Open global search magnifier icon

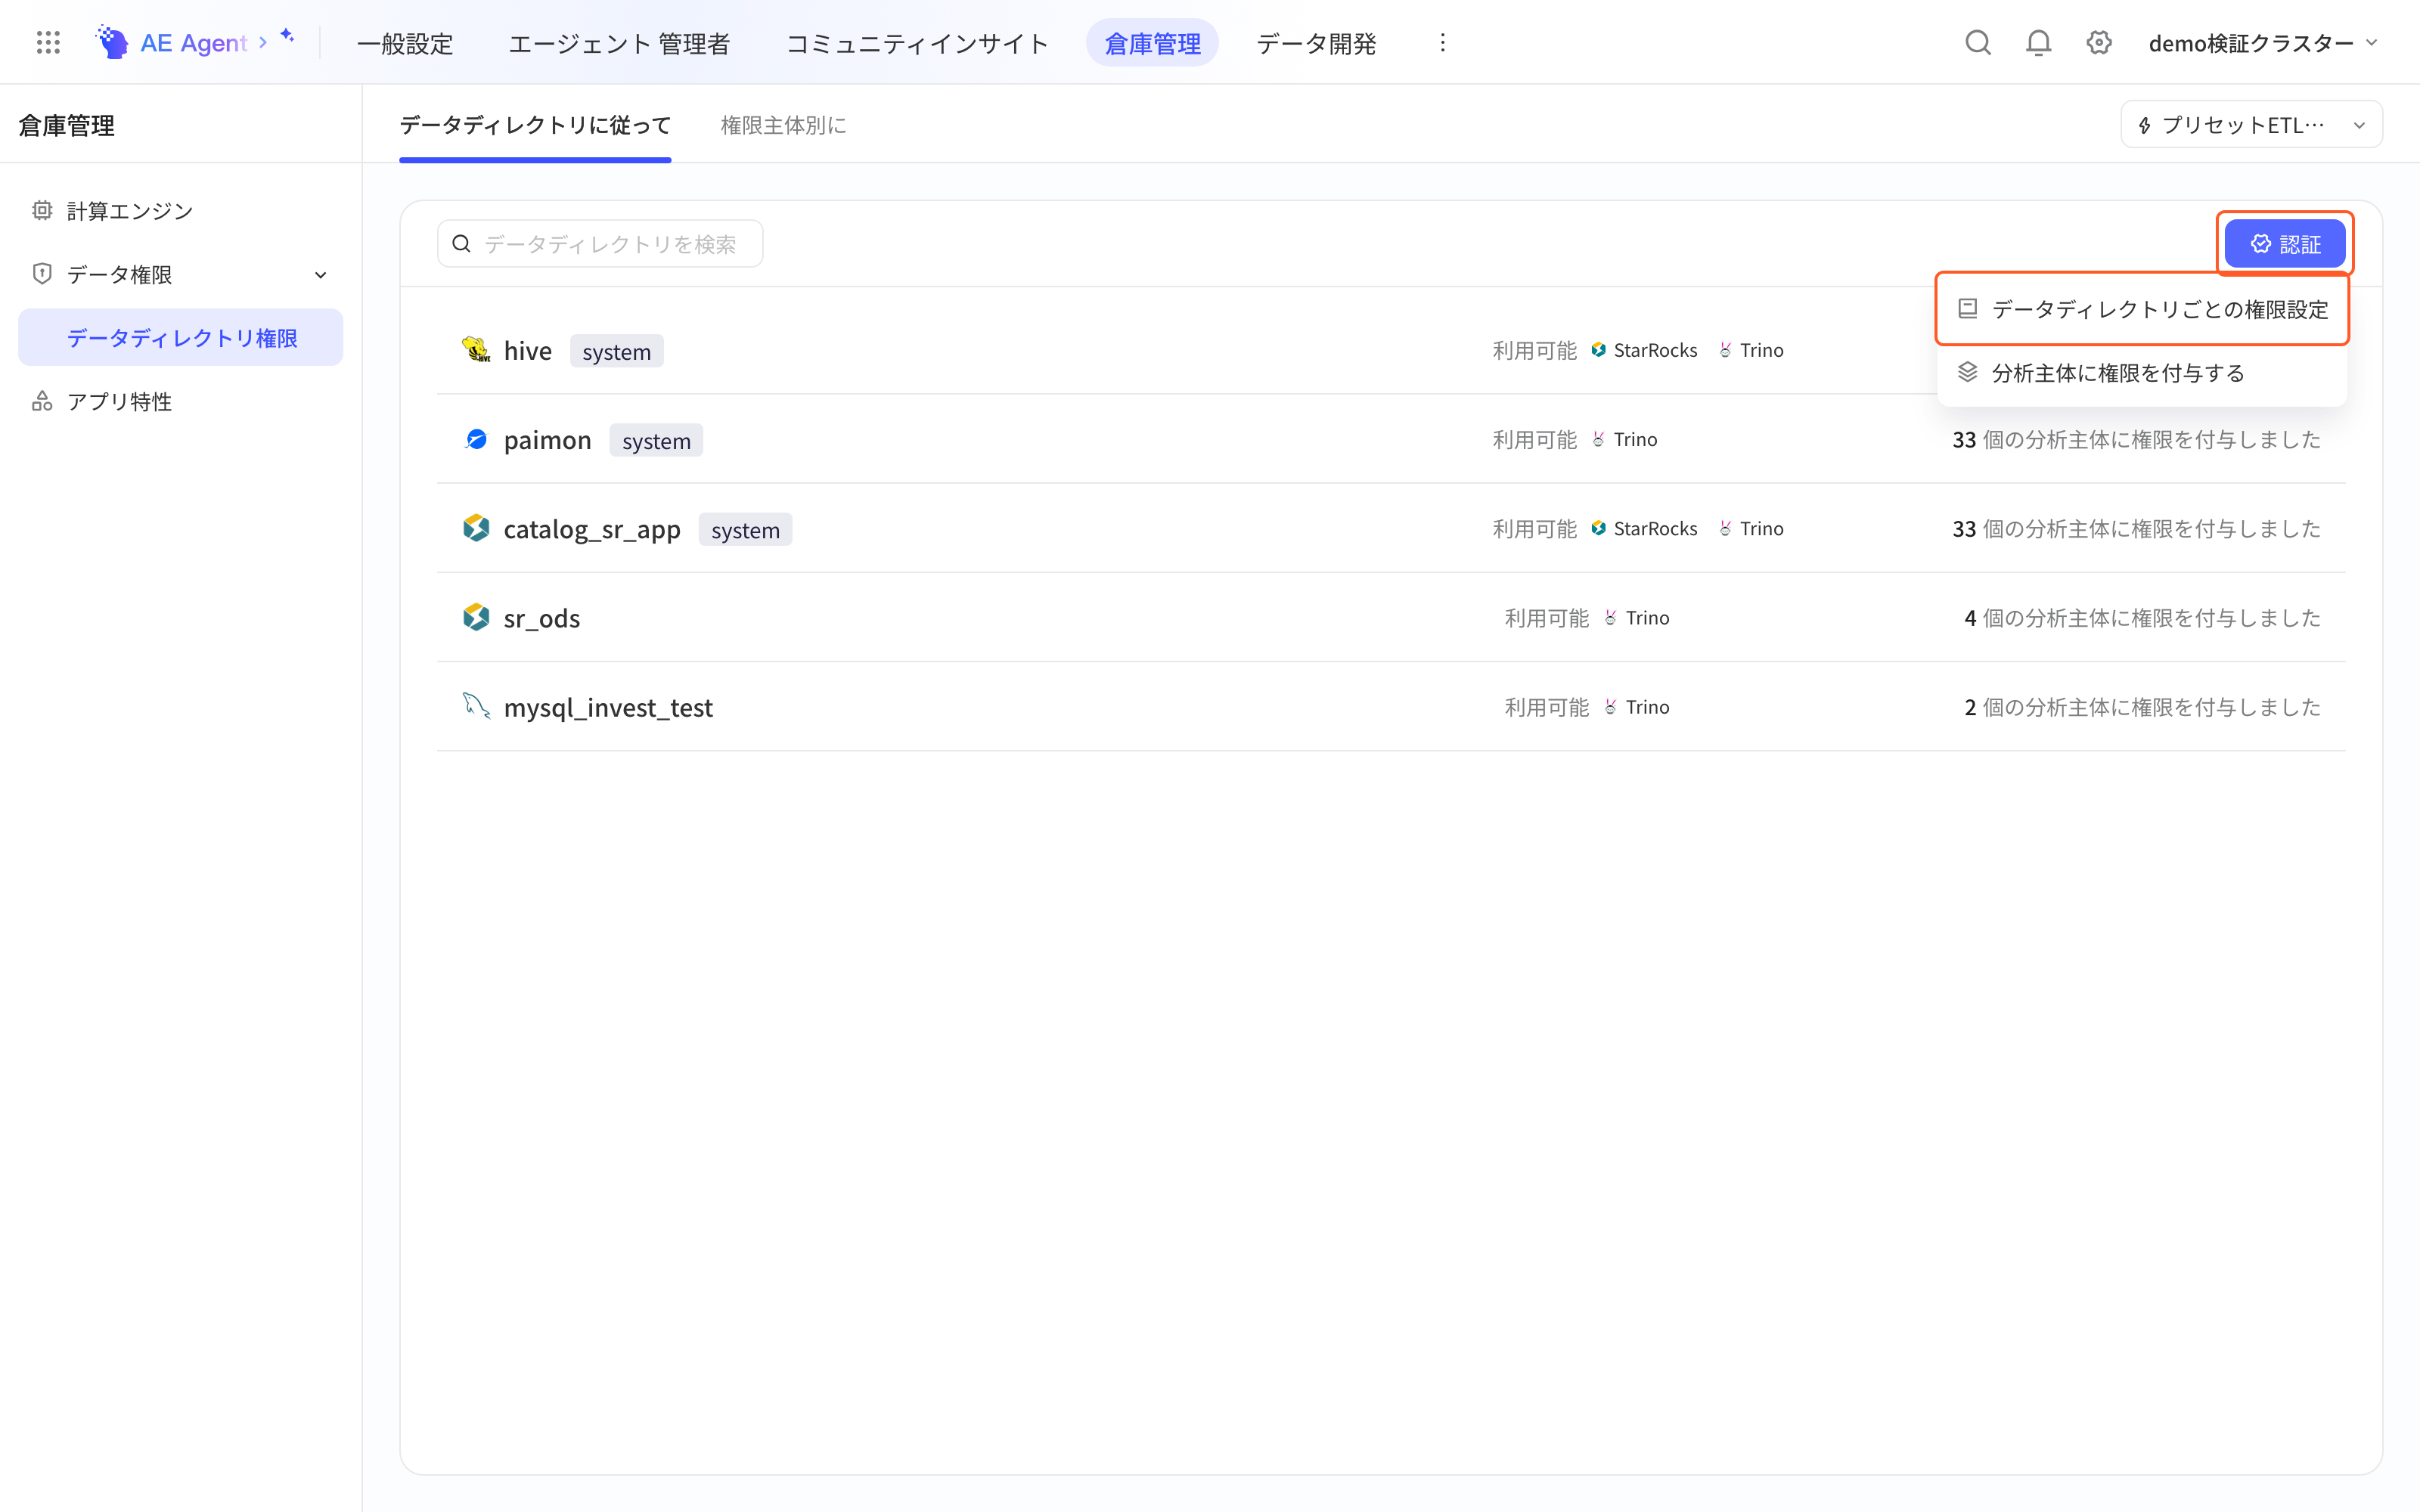pos(1977,43)
